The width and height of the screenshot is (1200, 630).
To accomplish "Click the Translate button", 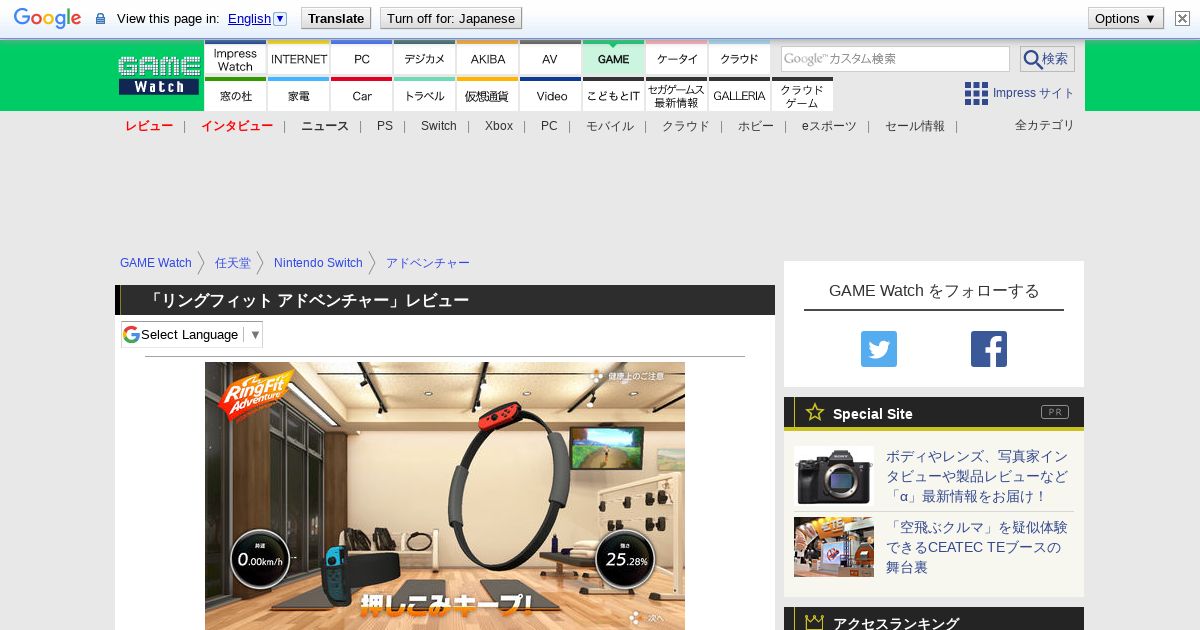I will point(335,18).
